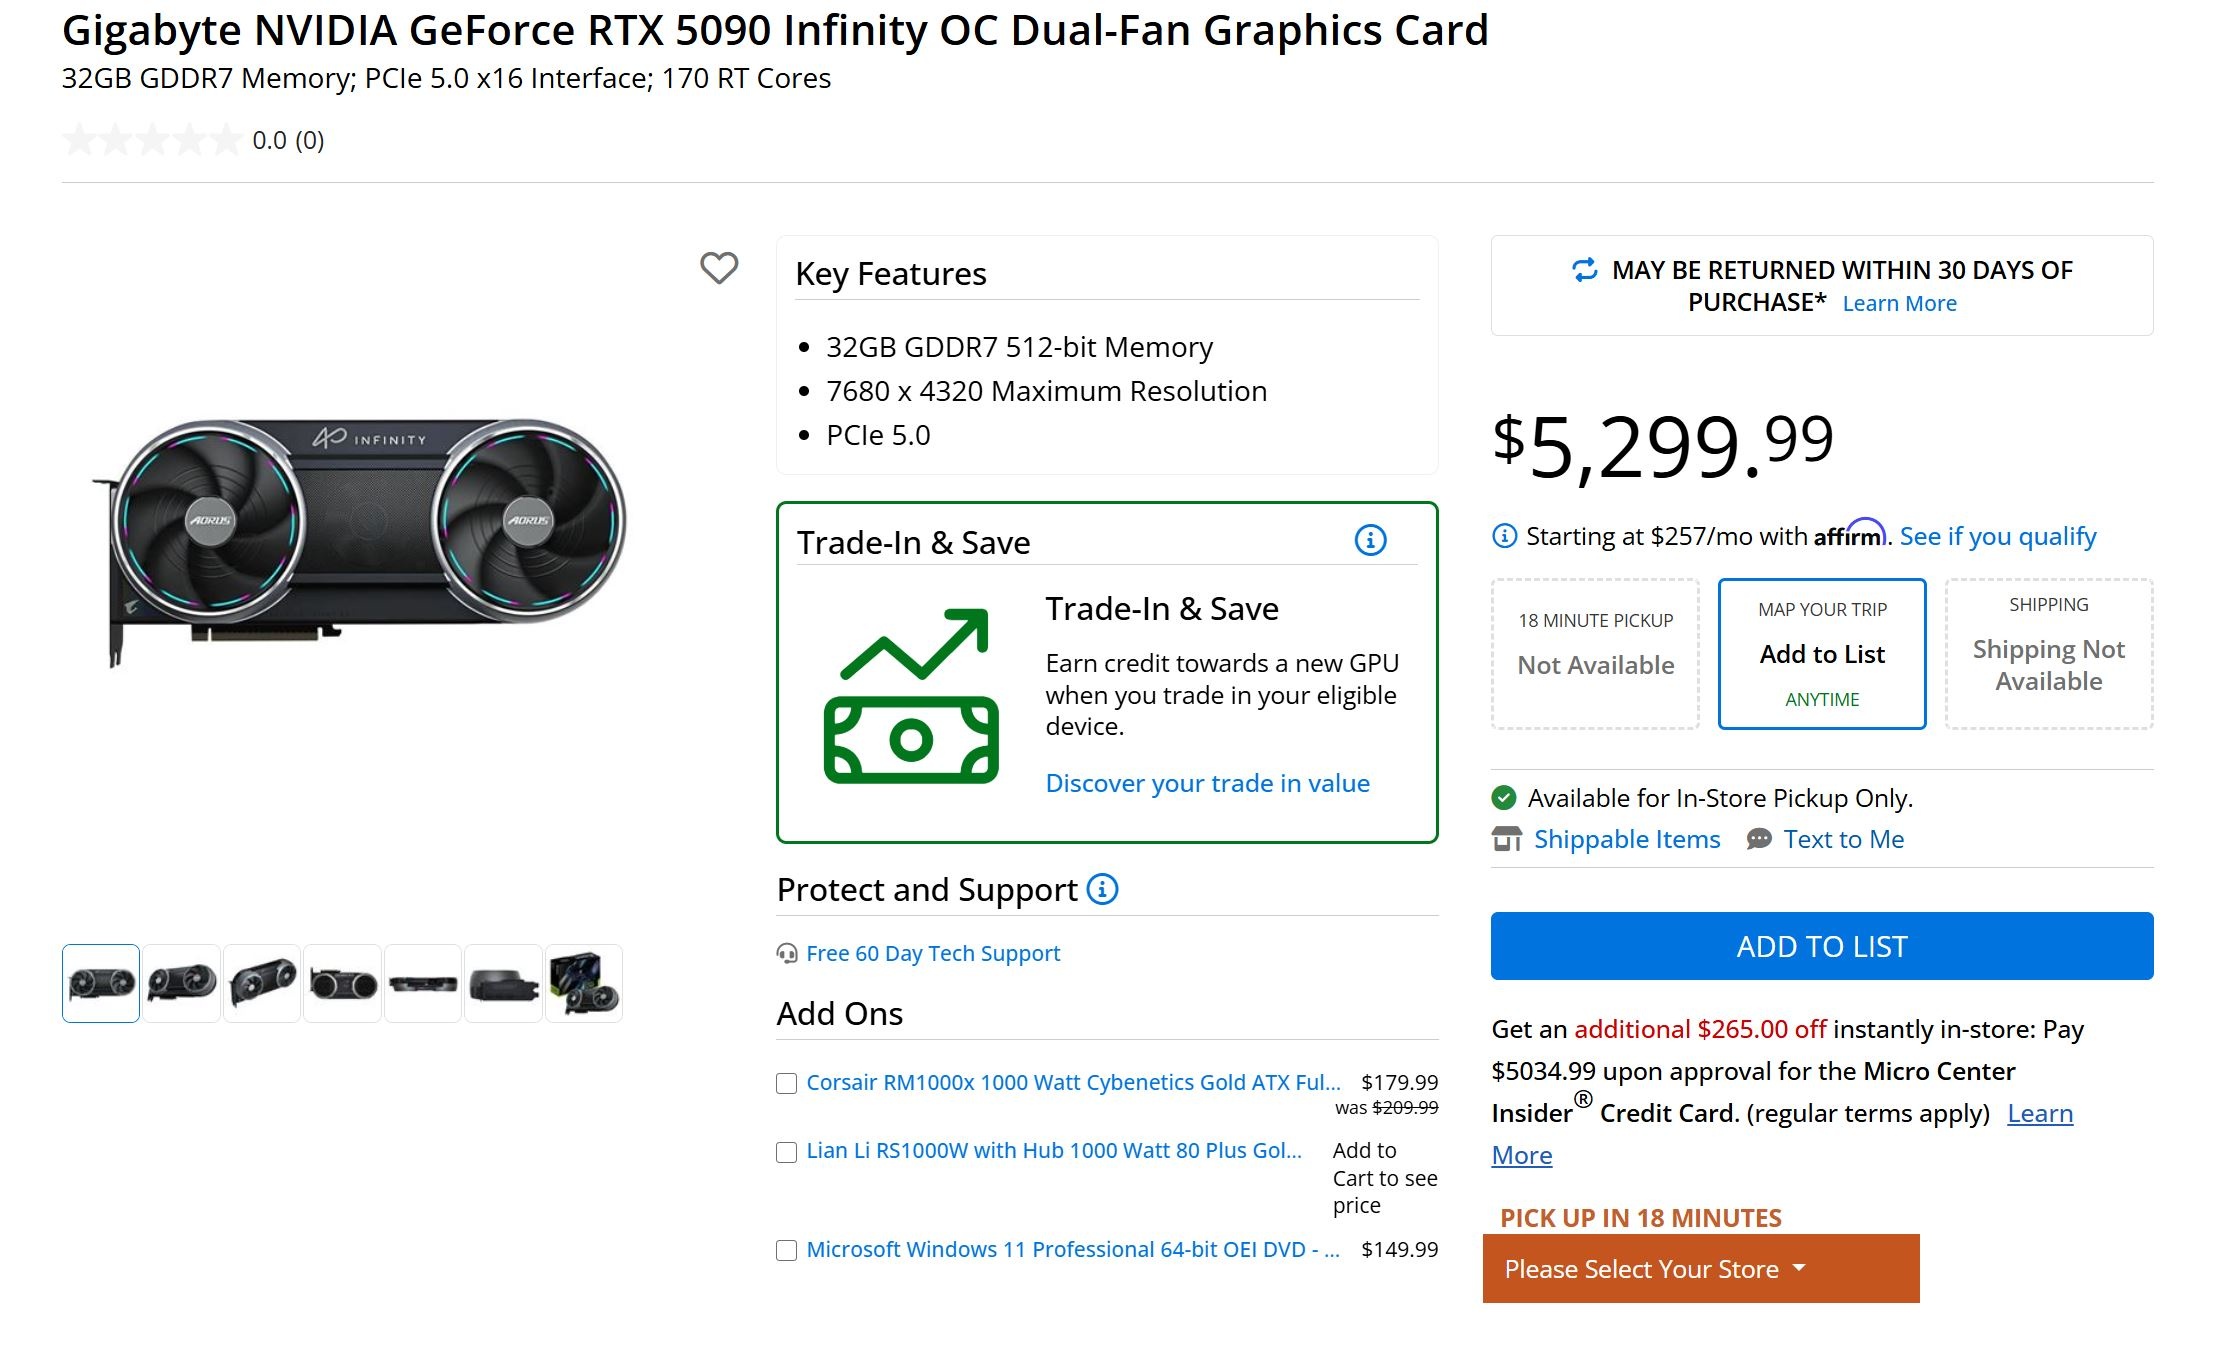Click See if you qualify link
The image size is (2231, 1358).
(1998, 536)
